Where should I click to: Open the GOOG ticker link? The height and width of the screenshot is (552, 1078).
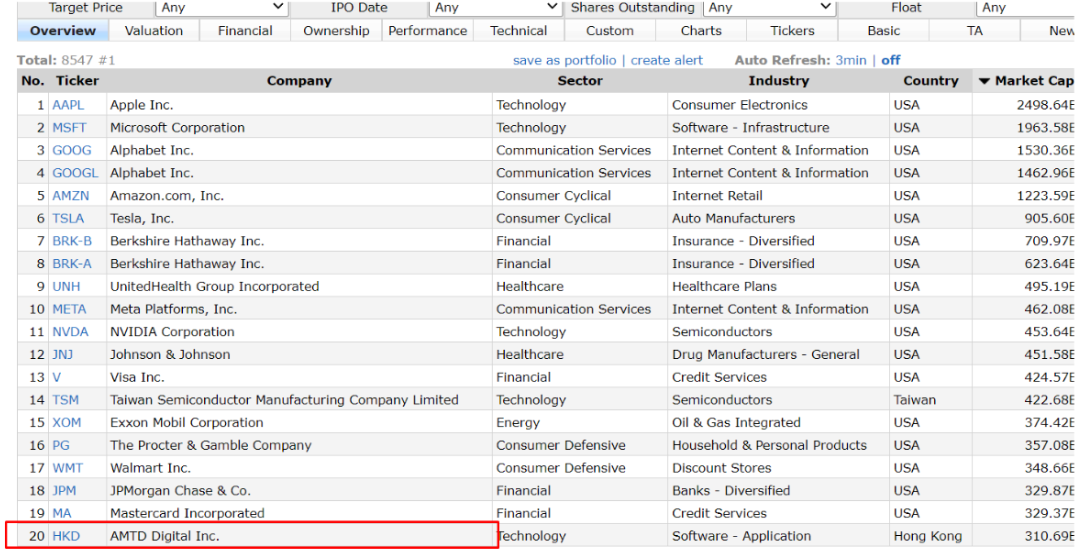[x=72, y=151]
